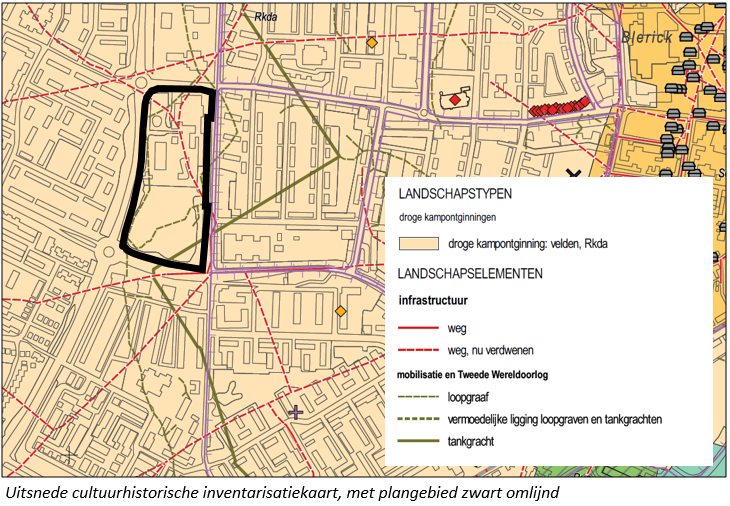Click the beige 'droge kampontginning' legend swatch

(x=419, y=243)
